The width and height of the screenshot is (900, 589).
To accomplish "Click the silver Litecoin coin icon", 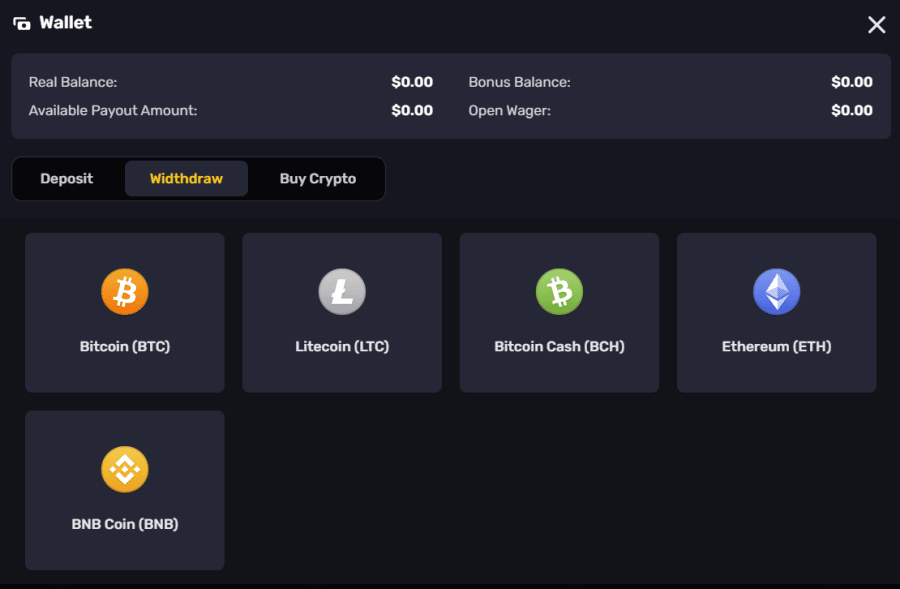I will (342, 292).
